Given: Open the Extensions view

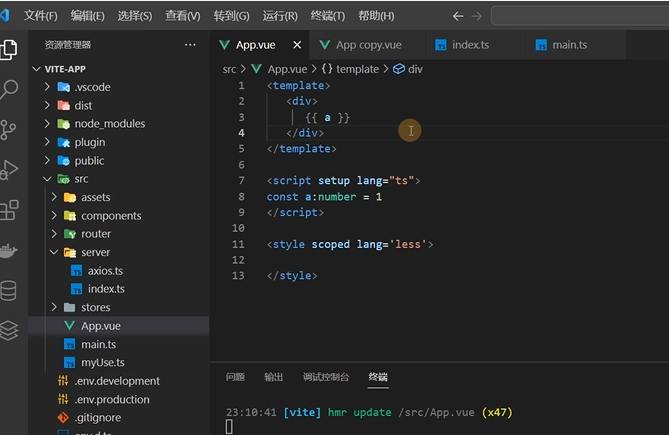Looking at the screenshot, I should point(9,210).
